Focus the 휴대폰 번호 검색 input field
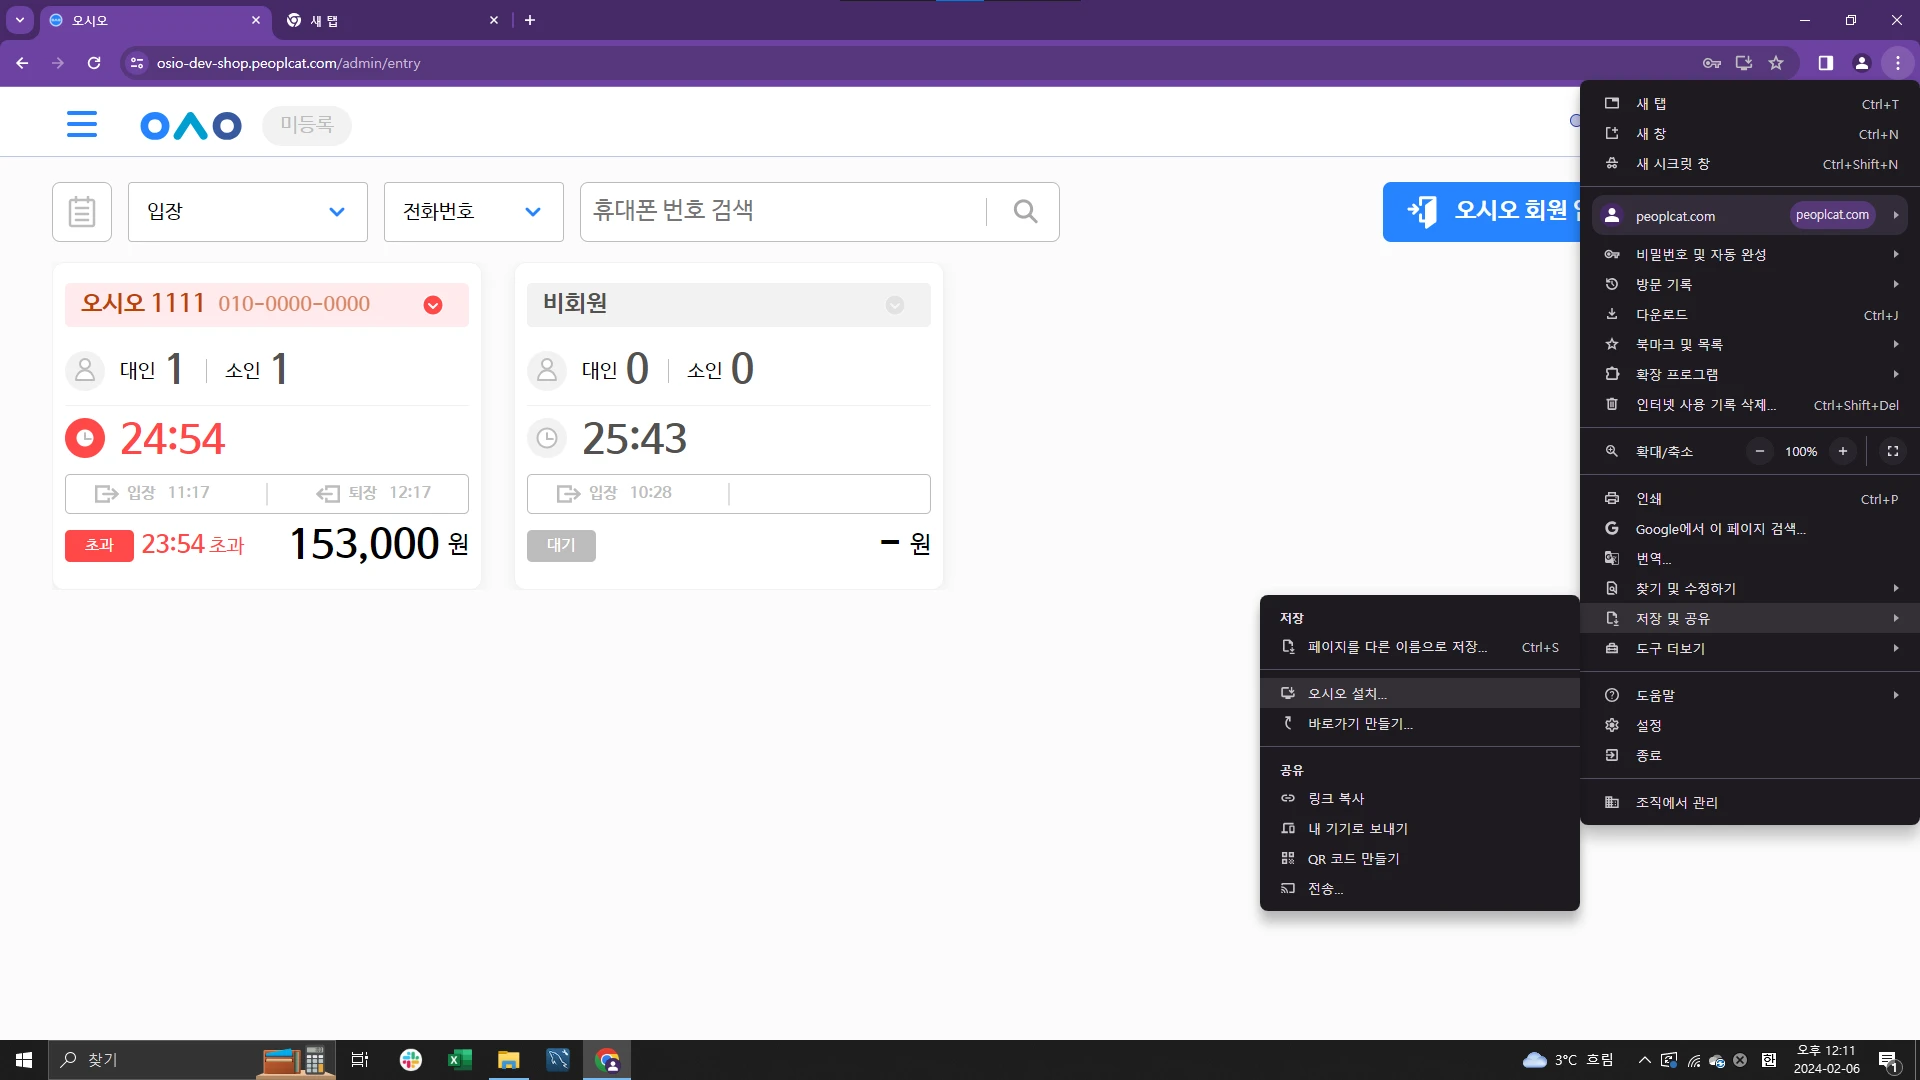The width and height of the screenshot is (1920, 1080). tap(784, 211)
